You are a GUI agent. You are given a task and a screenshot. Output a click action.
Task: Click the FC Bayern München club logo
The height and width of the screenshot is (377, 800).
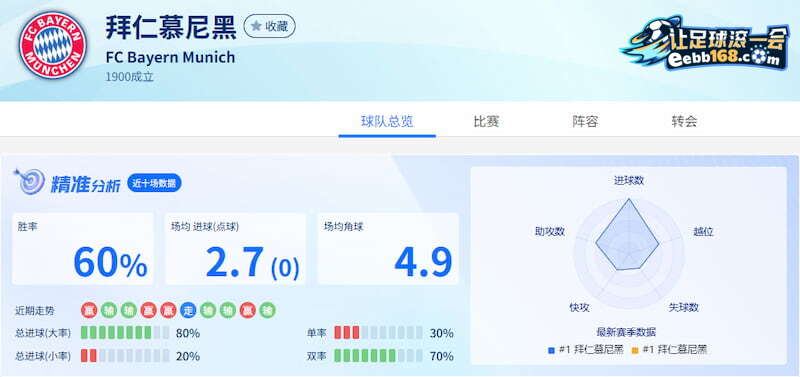(53, 45)
